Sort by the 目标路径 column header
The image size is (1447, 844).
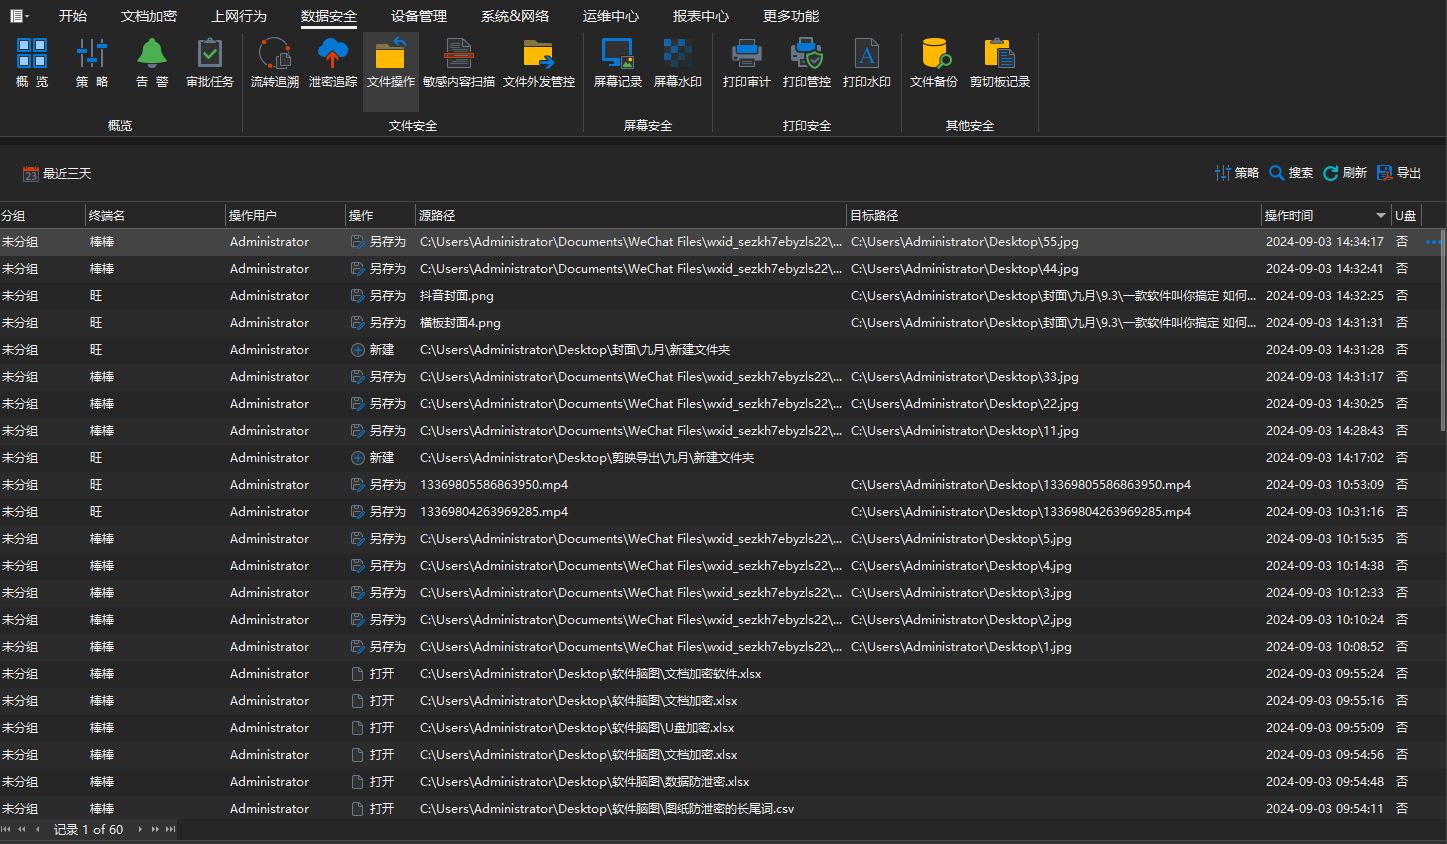pos(1053,215)
